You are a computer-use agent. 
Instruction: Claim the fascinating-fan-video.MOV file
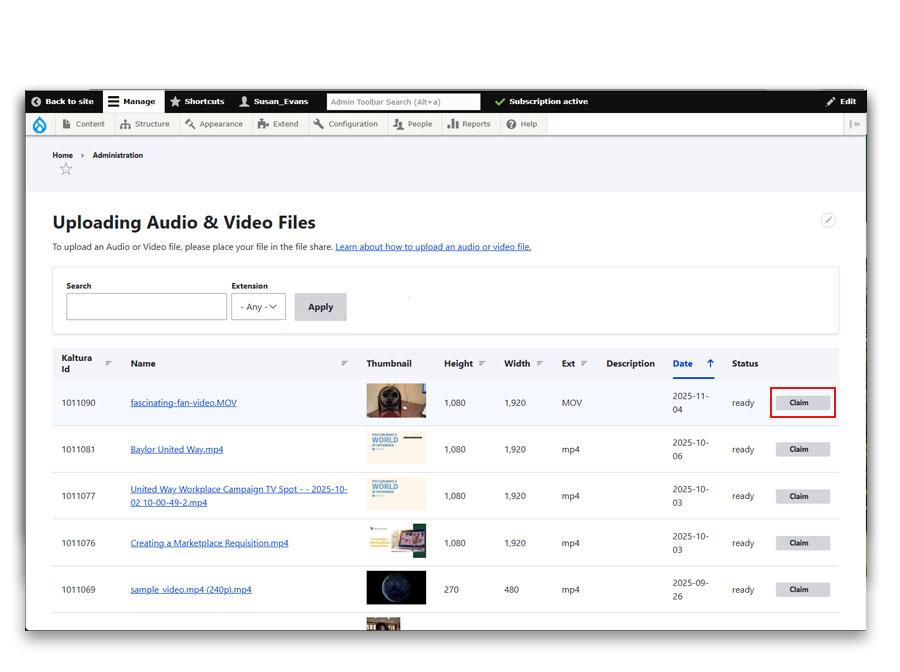[802, 403]
